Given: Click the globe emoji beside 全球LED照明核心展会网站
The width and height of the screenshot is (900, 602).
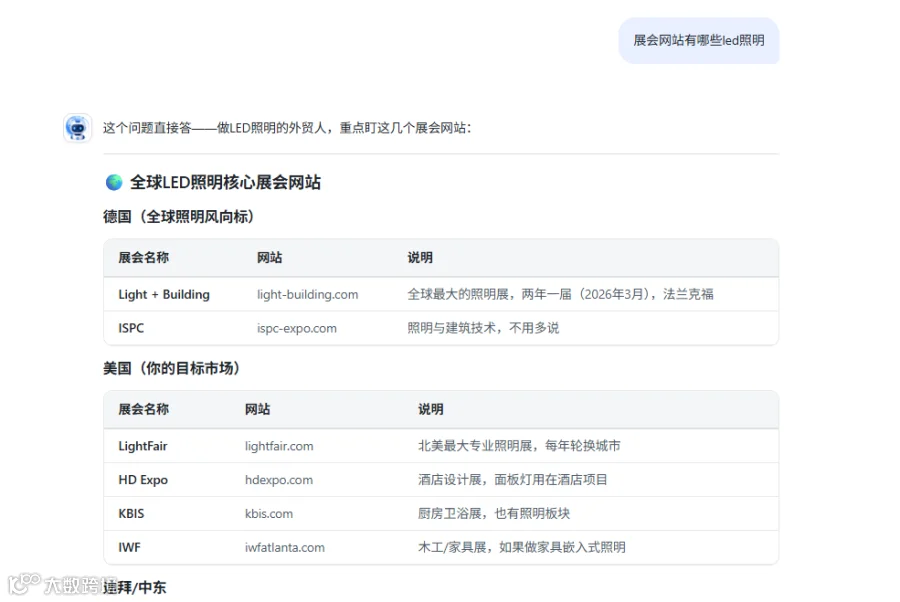Looking at the screenshot, I should 114,182.
